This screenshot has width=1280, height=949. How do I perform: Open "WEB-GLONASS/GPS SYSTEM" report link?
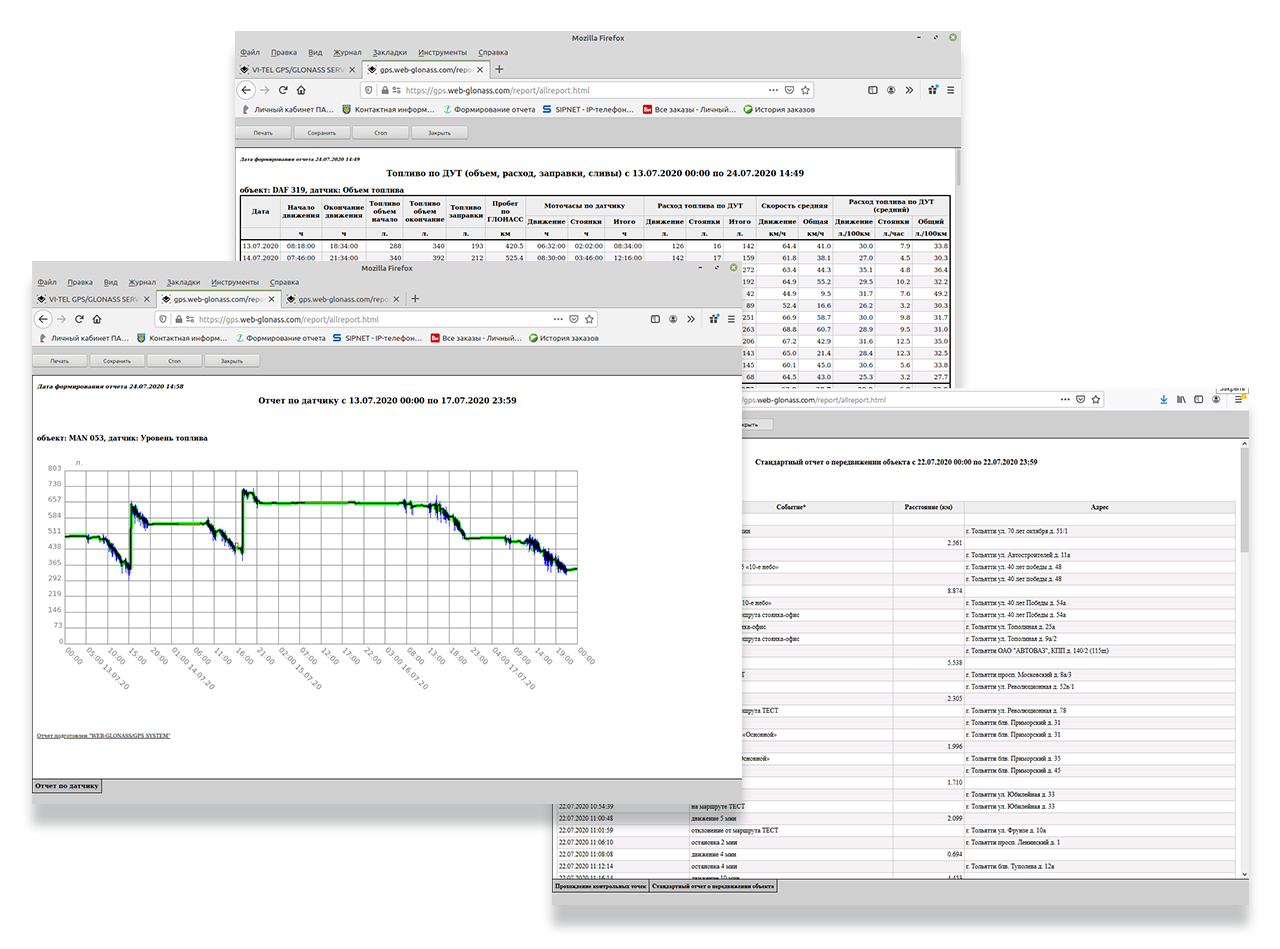click(x=103, y=735)
